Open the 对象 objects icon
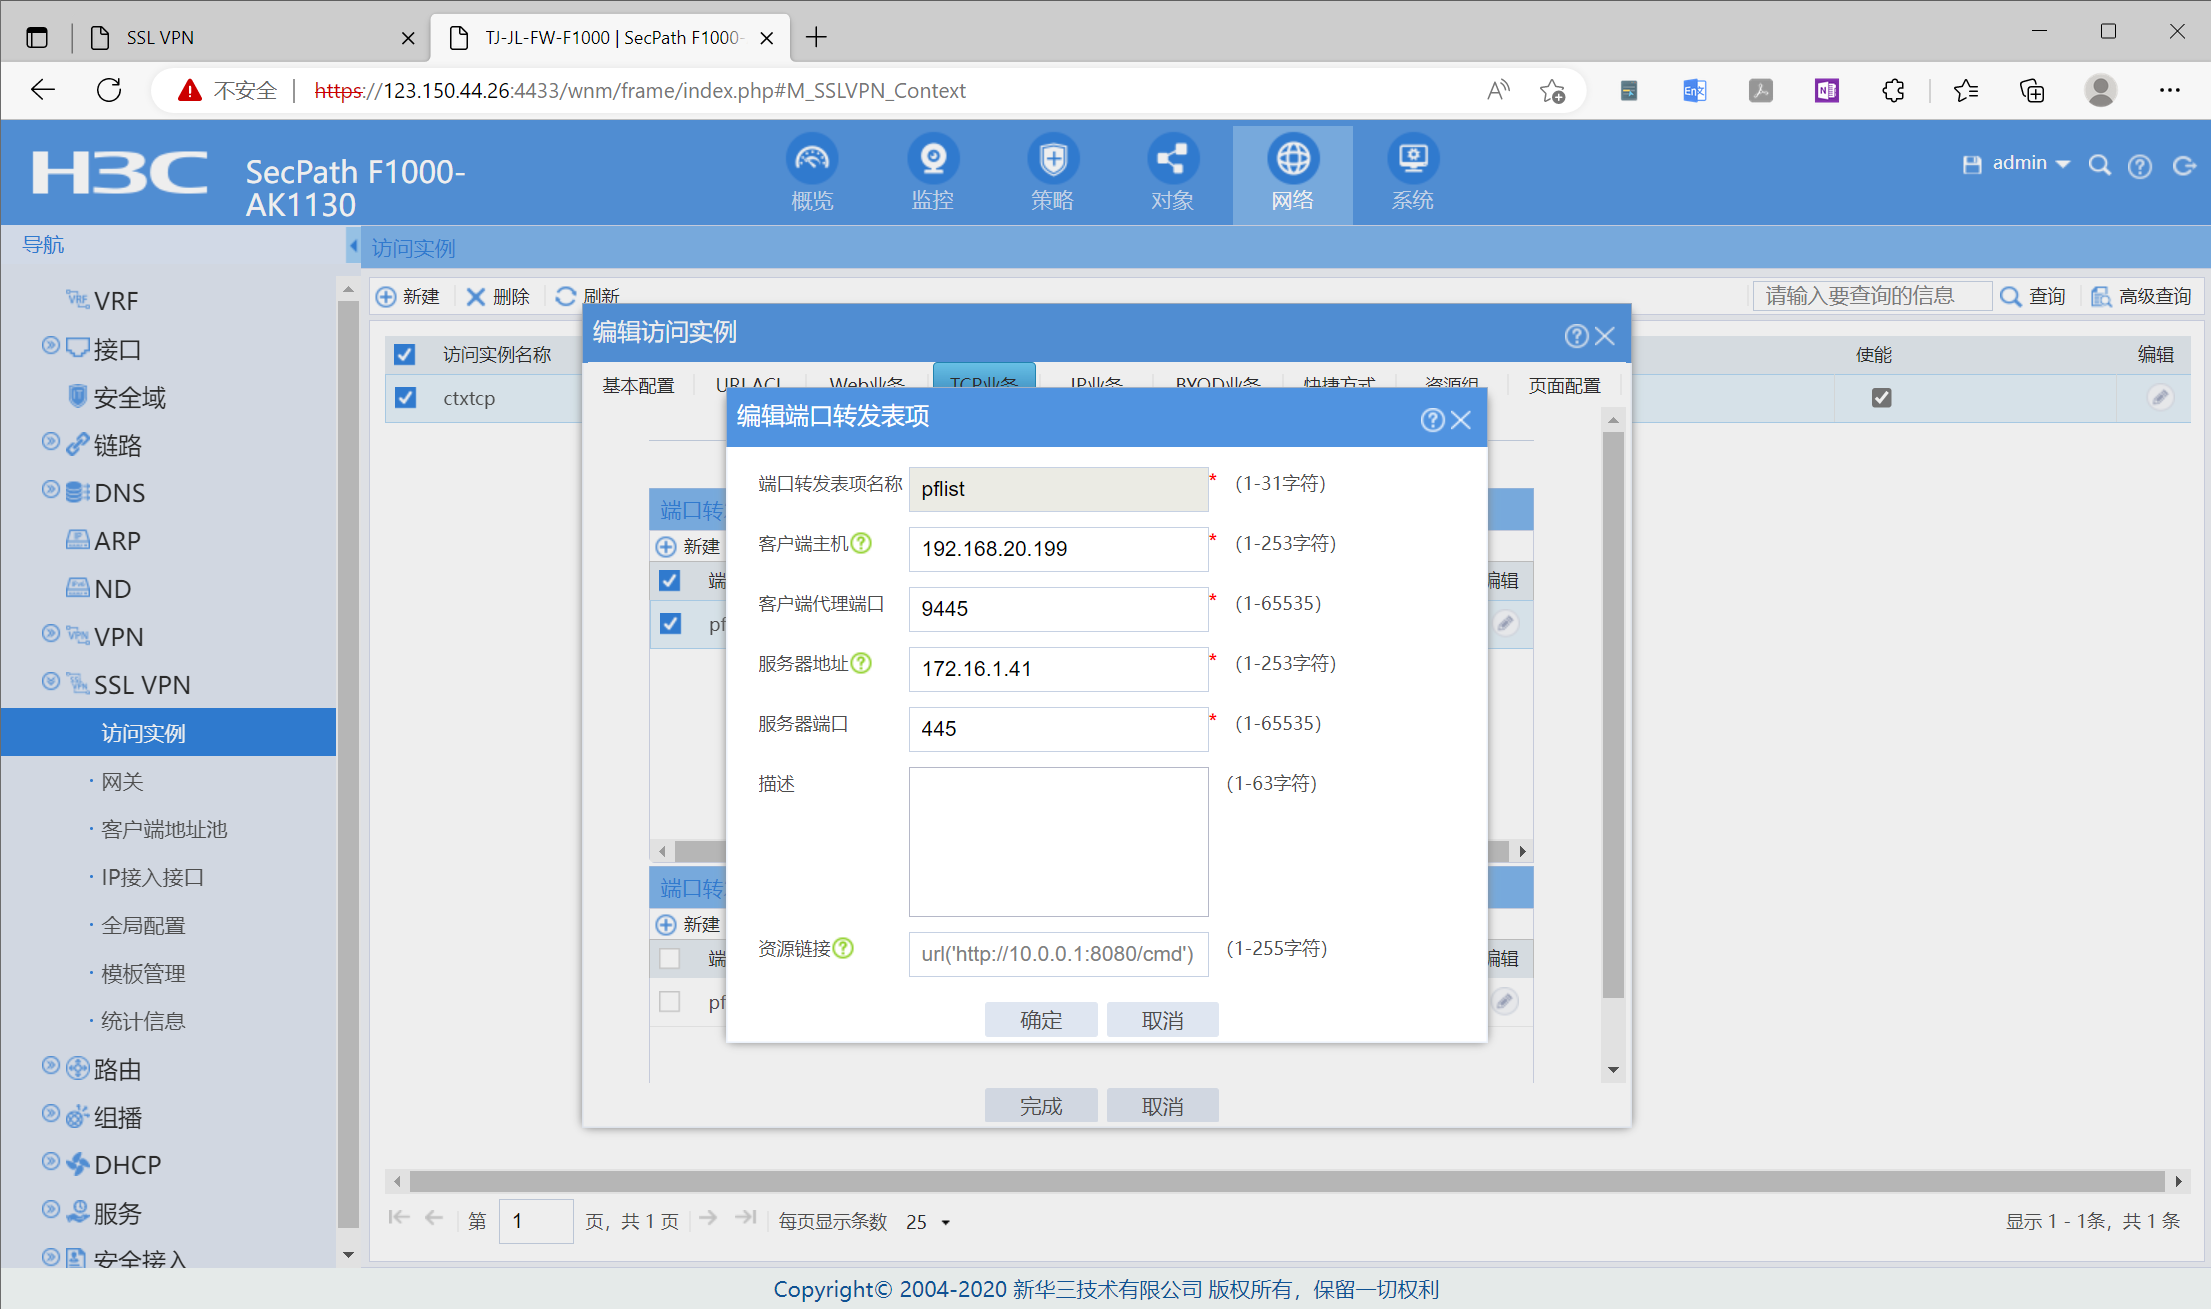2211x1309 pixels. 1172,160
